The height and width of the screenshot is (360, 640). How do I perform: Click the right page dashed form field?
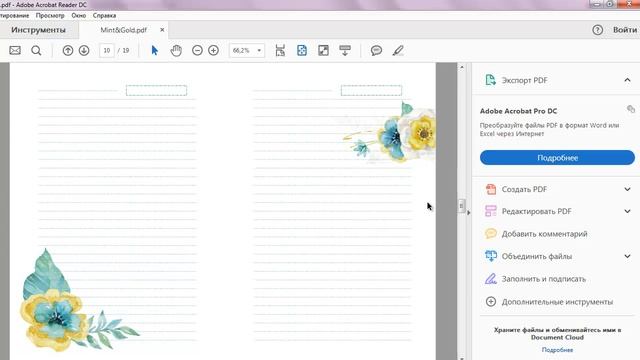[371, 90]
